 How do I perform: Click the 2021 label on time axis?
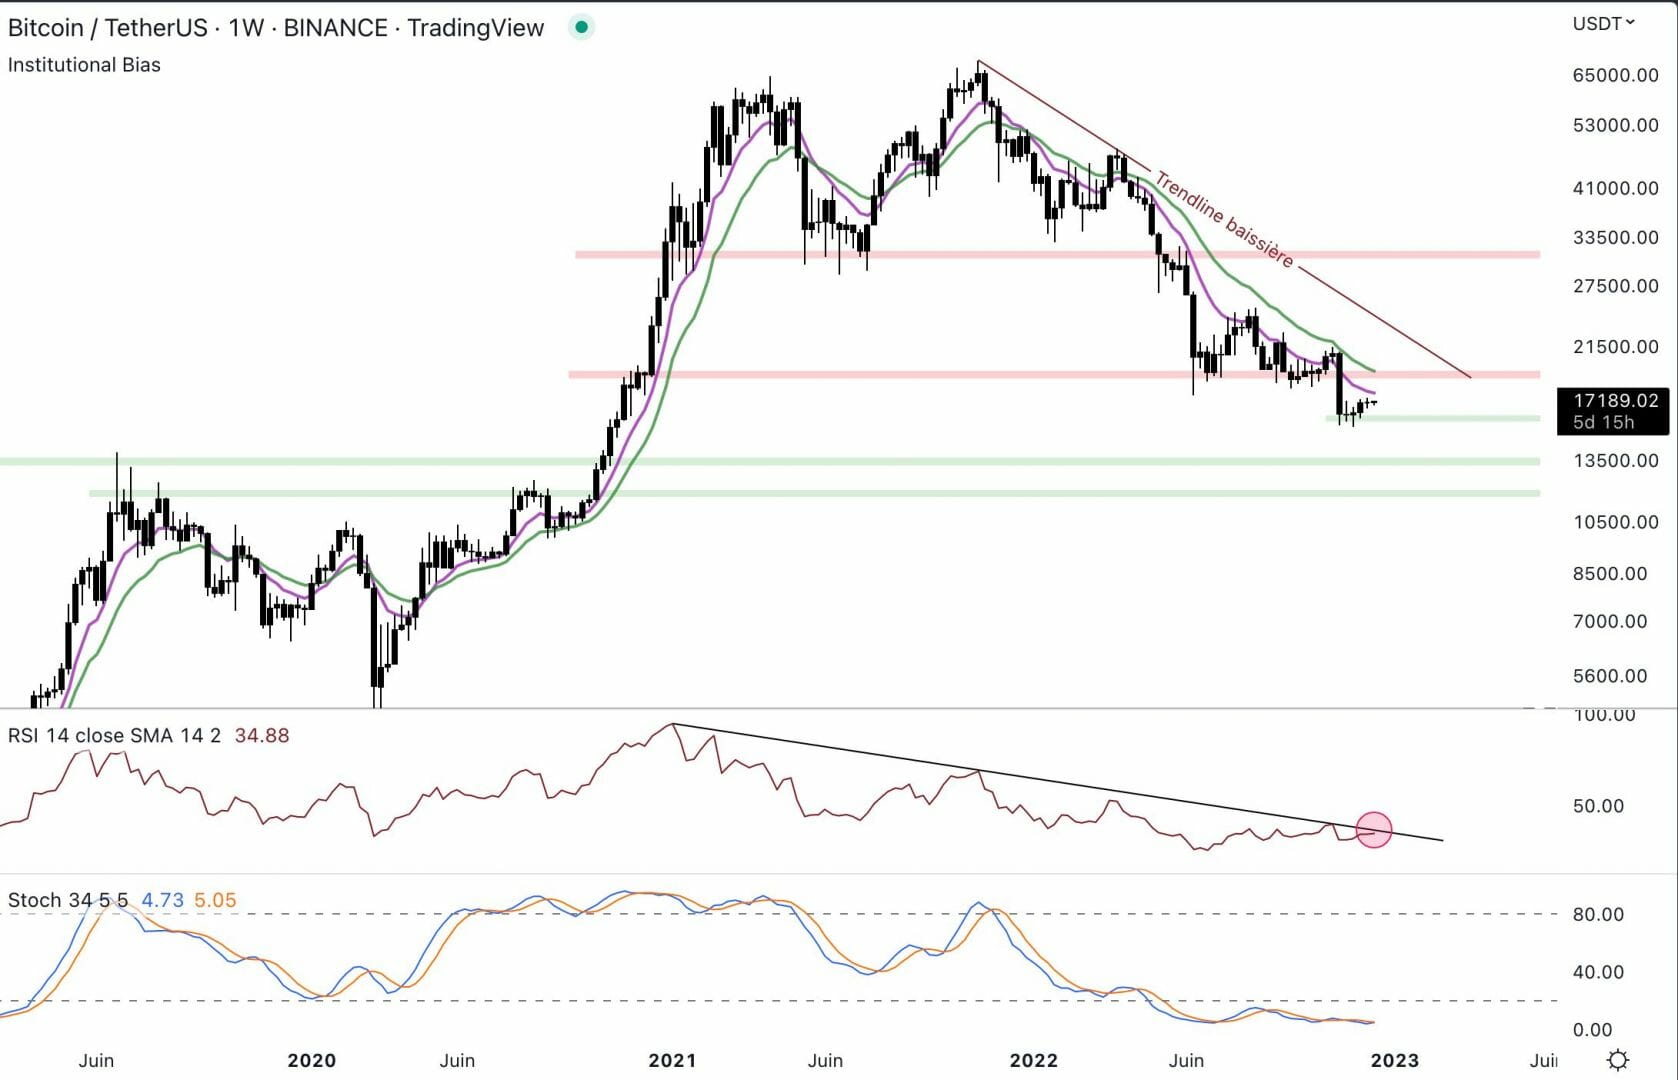click(x=672, y=1060)
